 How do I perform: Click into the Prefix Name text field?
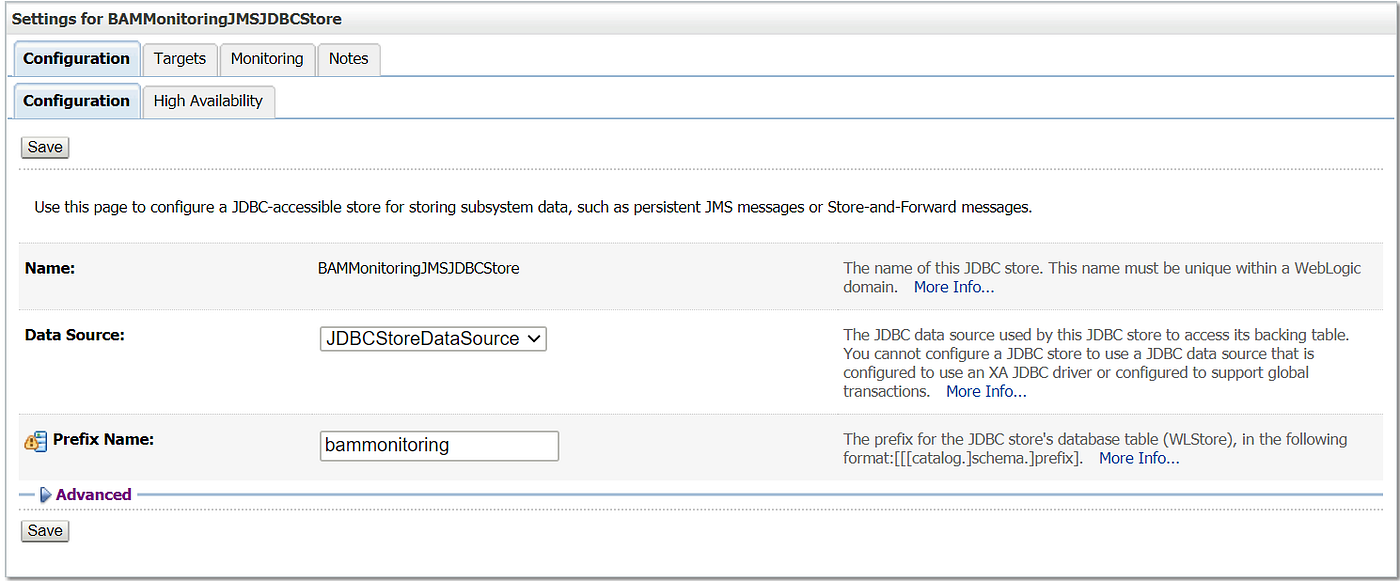[439, 446]
